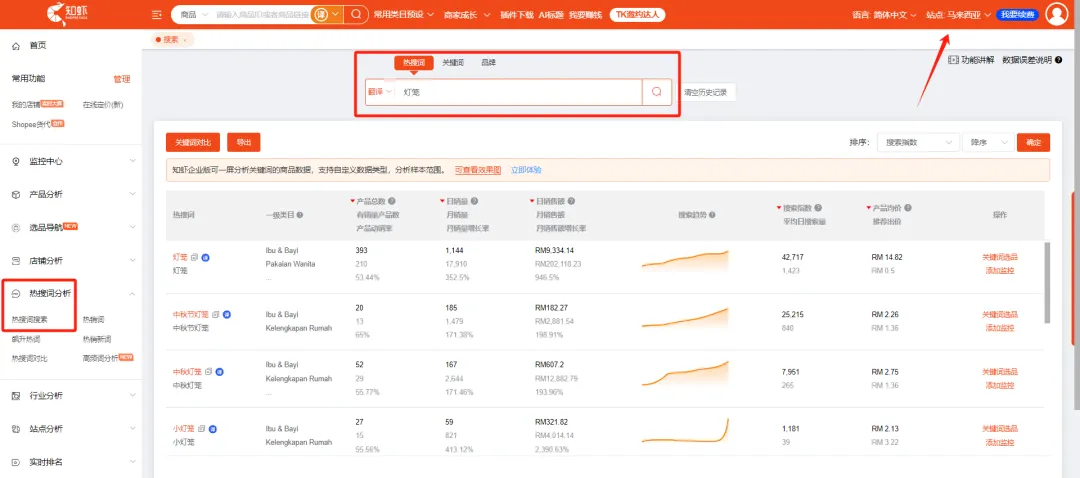Open the user avatar profile icon
The image size is (1080, 478).
(x=1056, y=14)
